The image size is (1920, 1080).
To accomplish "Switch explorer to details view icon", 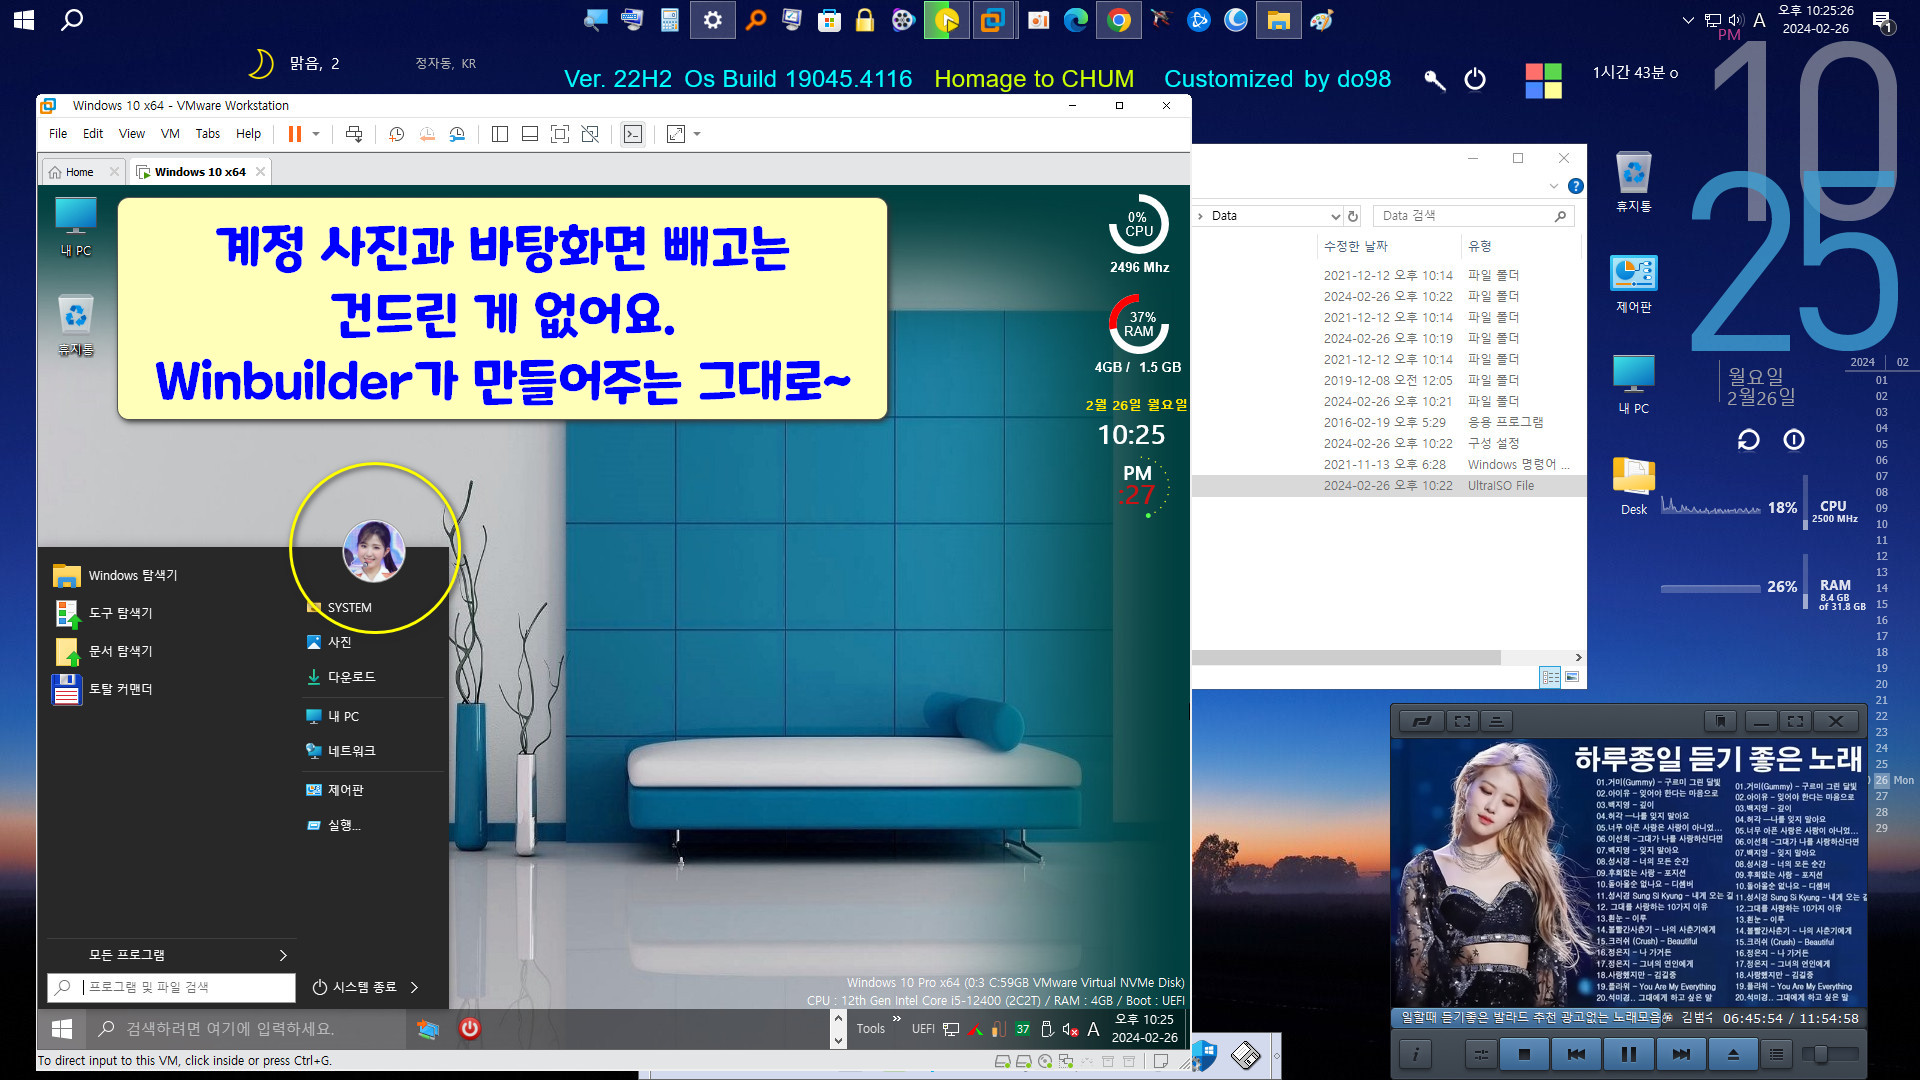I will coord(1550,677).
